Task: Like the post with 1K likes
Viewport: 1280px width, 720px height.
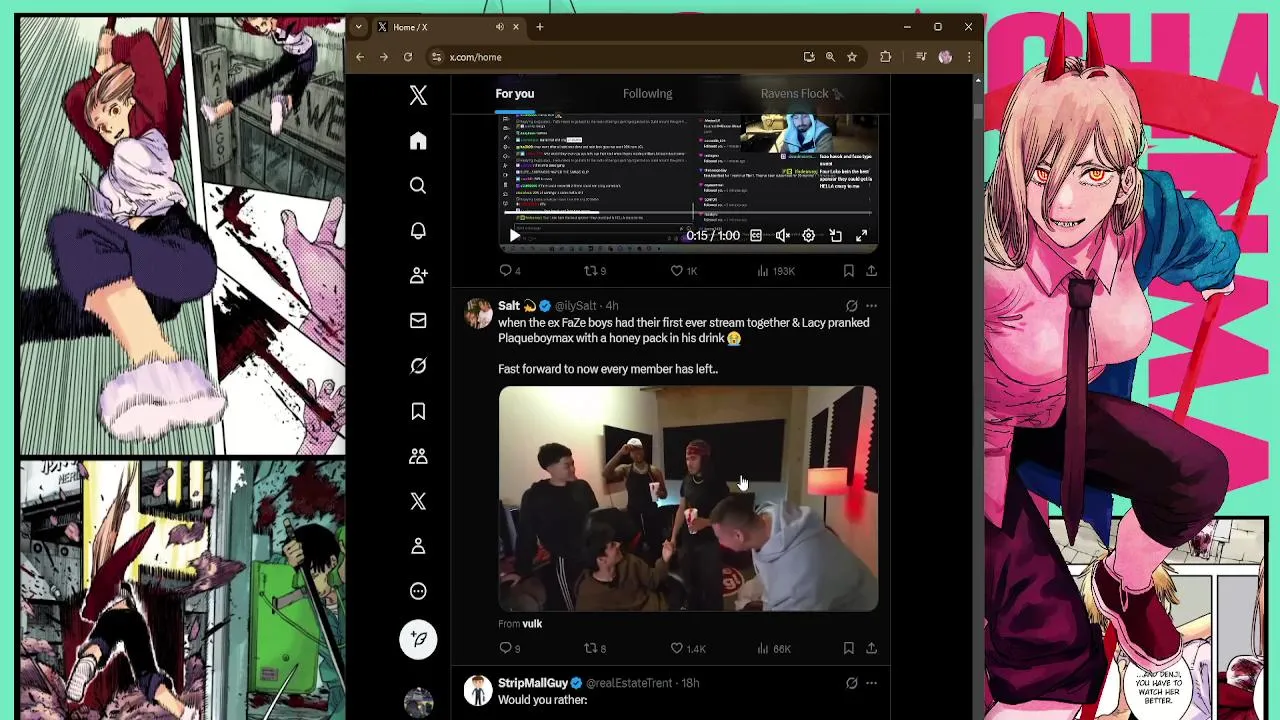Action: [684, 271]
